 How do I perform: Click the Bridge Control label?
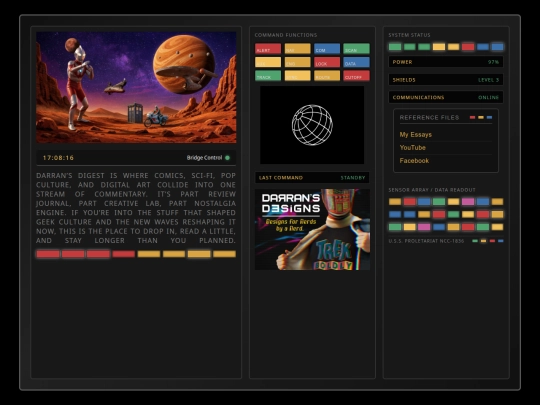pyautogui.click(x=204, y=158)
